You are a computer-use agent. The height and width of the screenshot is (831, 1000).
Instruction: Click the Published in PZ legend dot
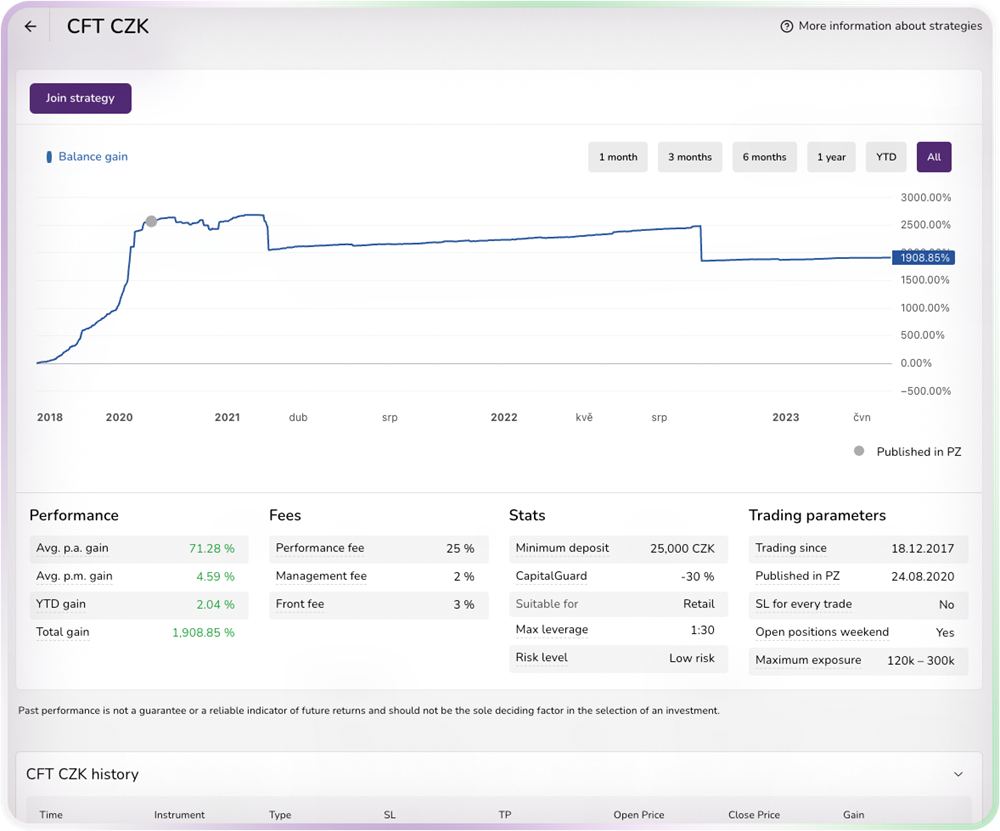[x=858, y=451]
